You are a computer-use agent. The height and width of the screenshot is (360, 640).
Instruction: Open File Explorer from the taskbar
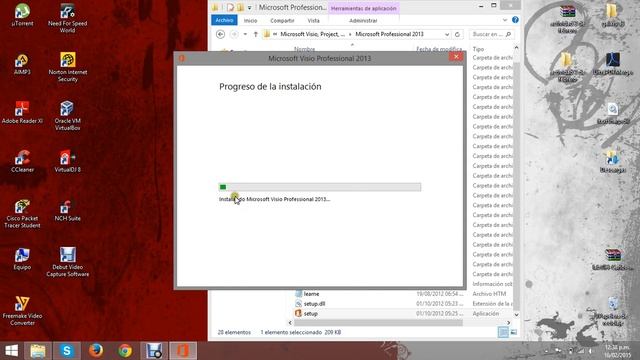pyautogui.click(x=38, y=351)
